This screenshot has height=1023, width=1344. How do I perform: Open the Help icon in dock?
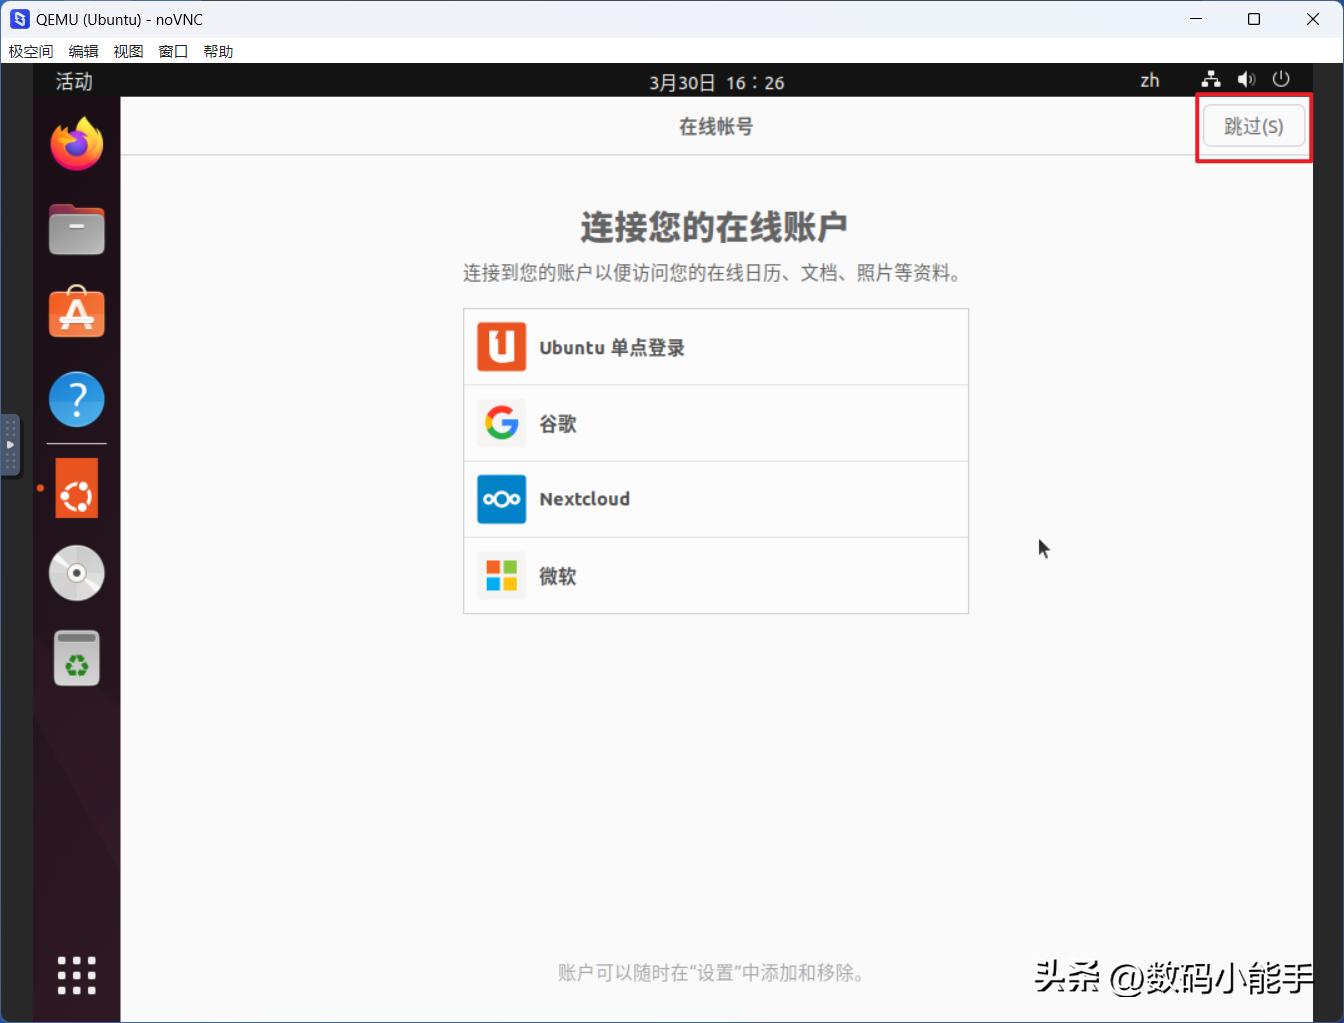point(77,400)
